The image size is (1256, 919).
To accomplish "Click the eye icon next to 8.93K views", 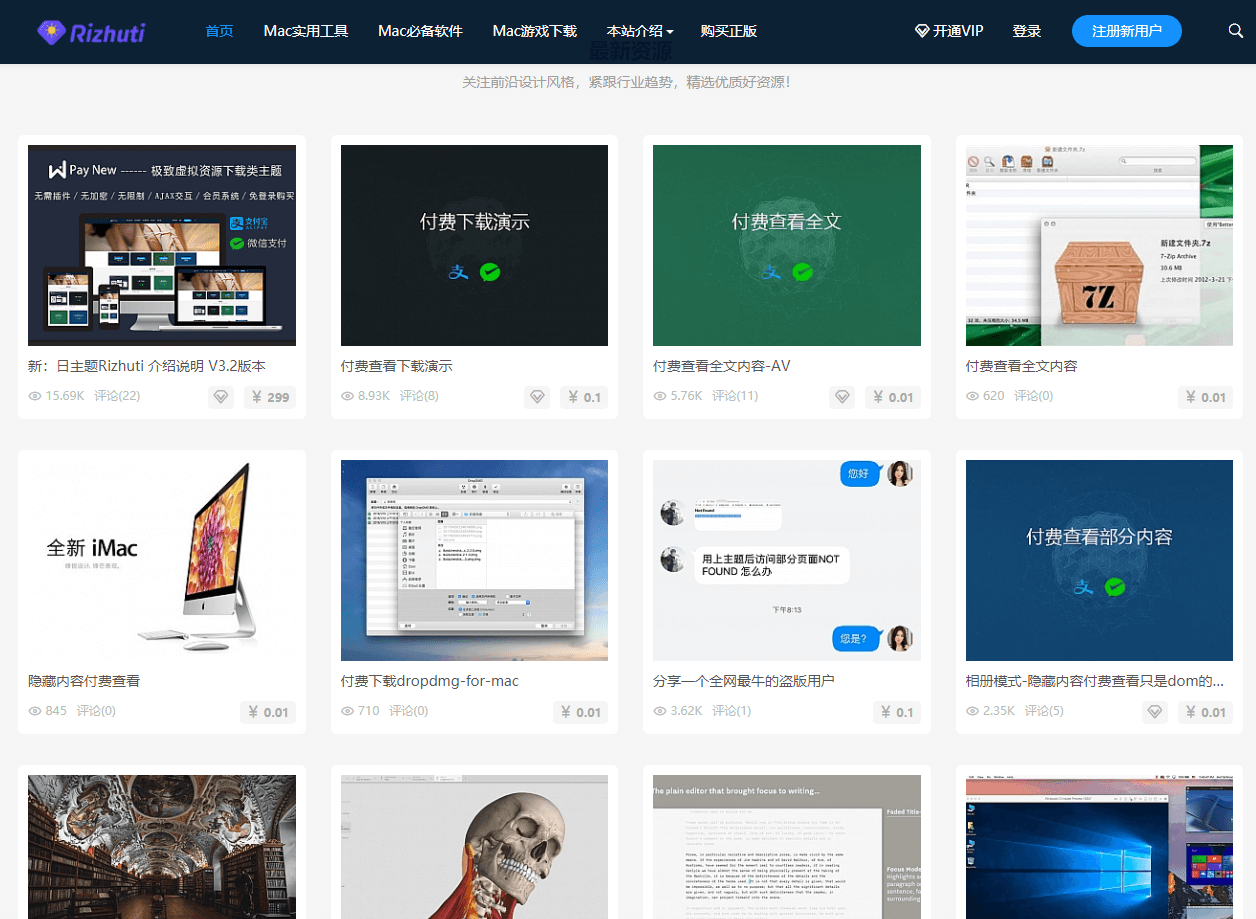I will coord(348,397).
